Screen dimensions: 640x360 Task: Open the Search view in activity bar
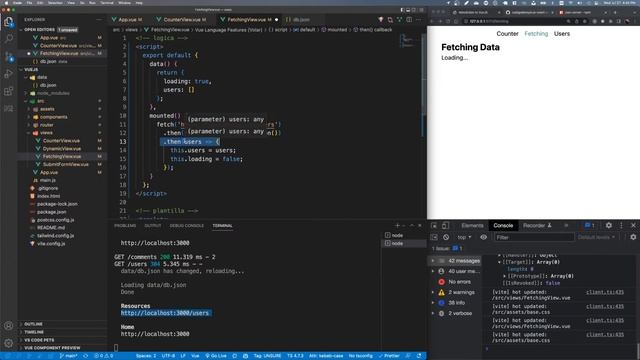[9, 39]
